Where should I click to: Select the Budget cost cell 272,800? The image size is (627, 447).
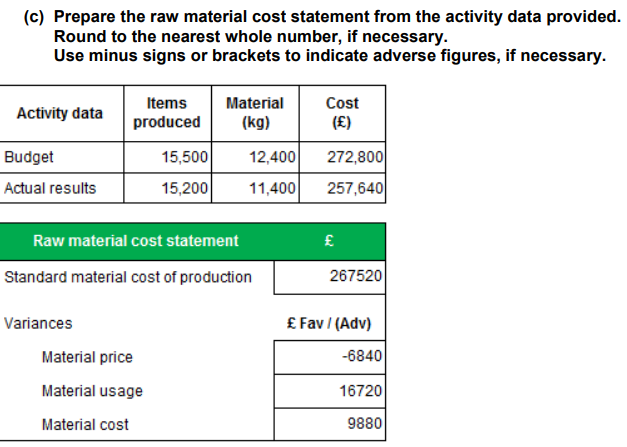pyautogui.click(x=342, y=157)
